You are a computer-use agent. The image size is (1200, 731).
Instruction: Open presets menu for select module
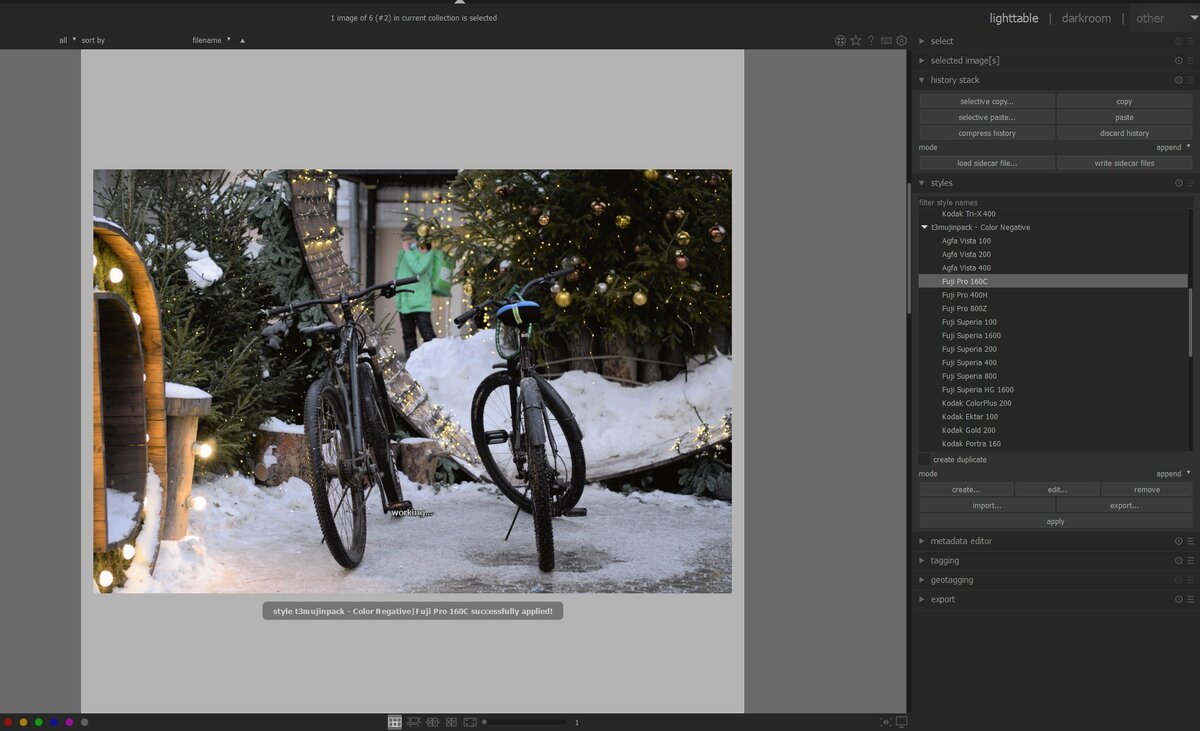[1190, 41]
